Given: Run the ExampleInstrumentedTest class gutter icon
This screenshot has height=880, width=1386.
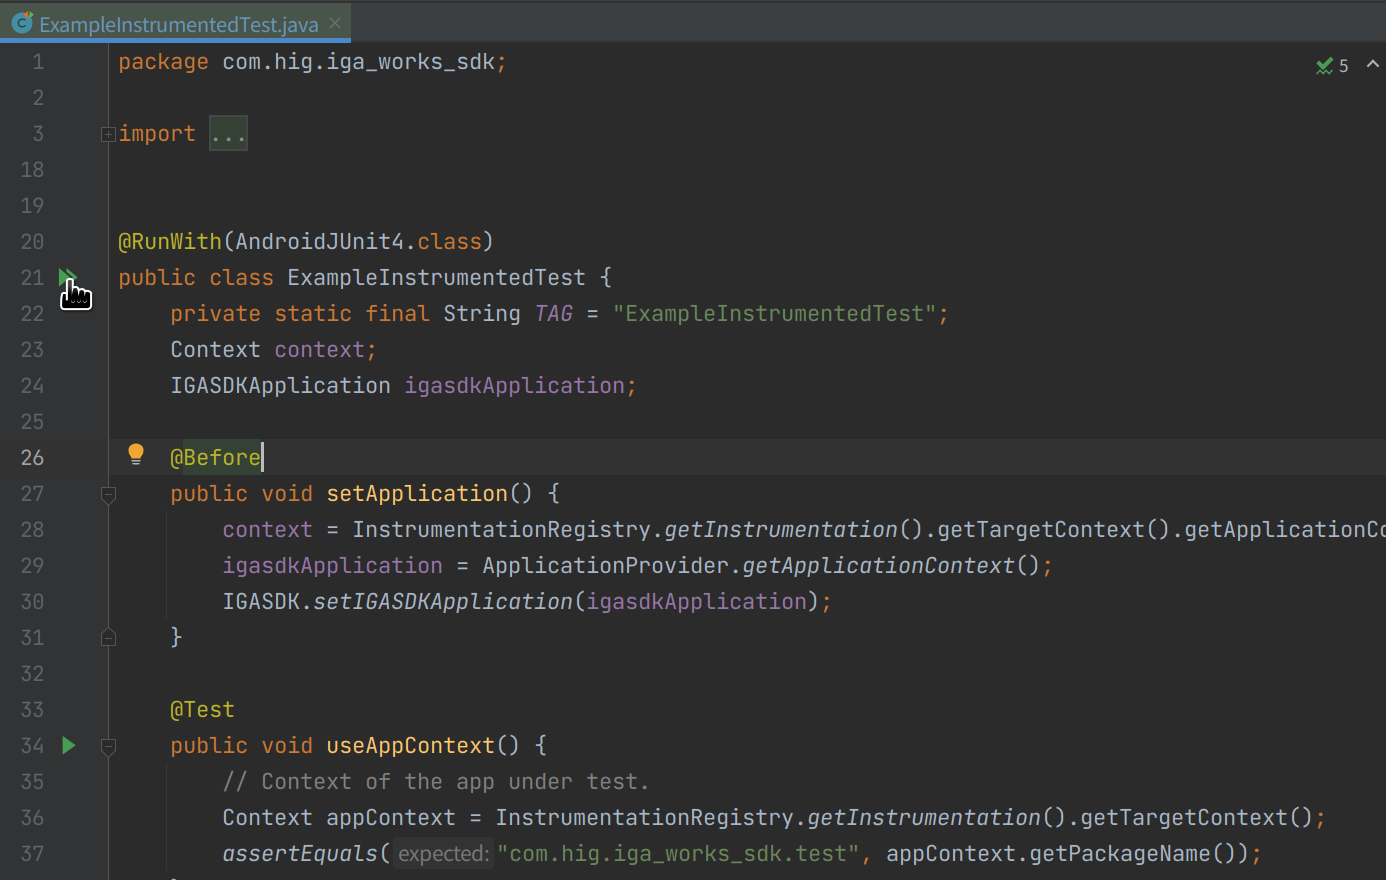Looking at the screenshot, I should pos(67,277).
